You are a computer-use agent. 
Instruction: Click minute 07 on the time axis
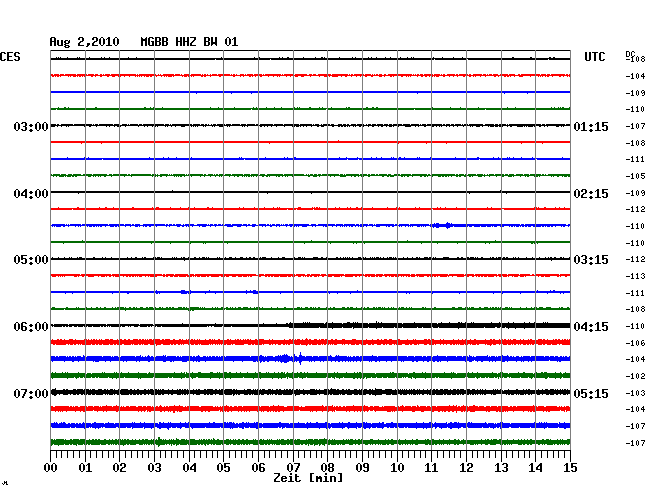293,468
